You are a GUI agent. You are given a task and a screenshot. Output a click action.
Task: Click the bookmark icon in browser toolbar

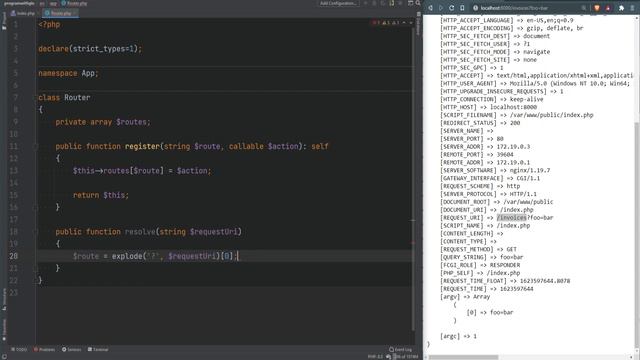[x=462, y=8]
